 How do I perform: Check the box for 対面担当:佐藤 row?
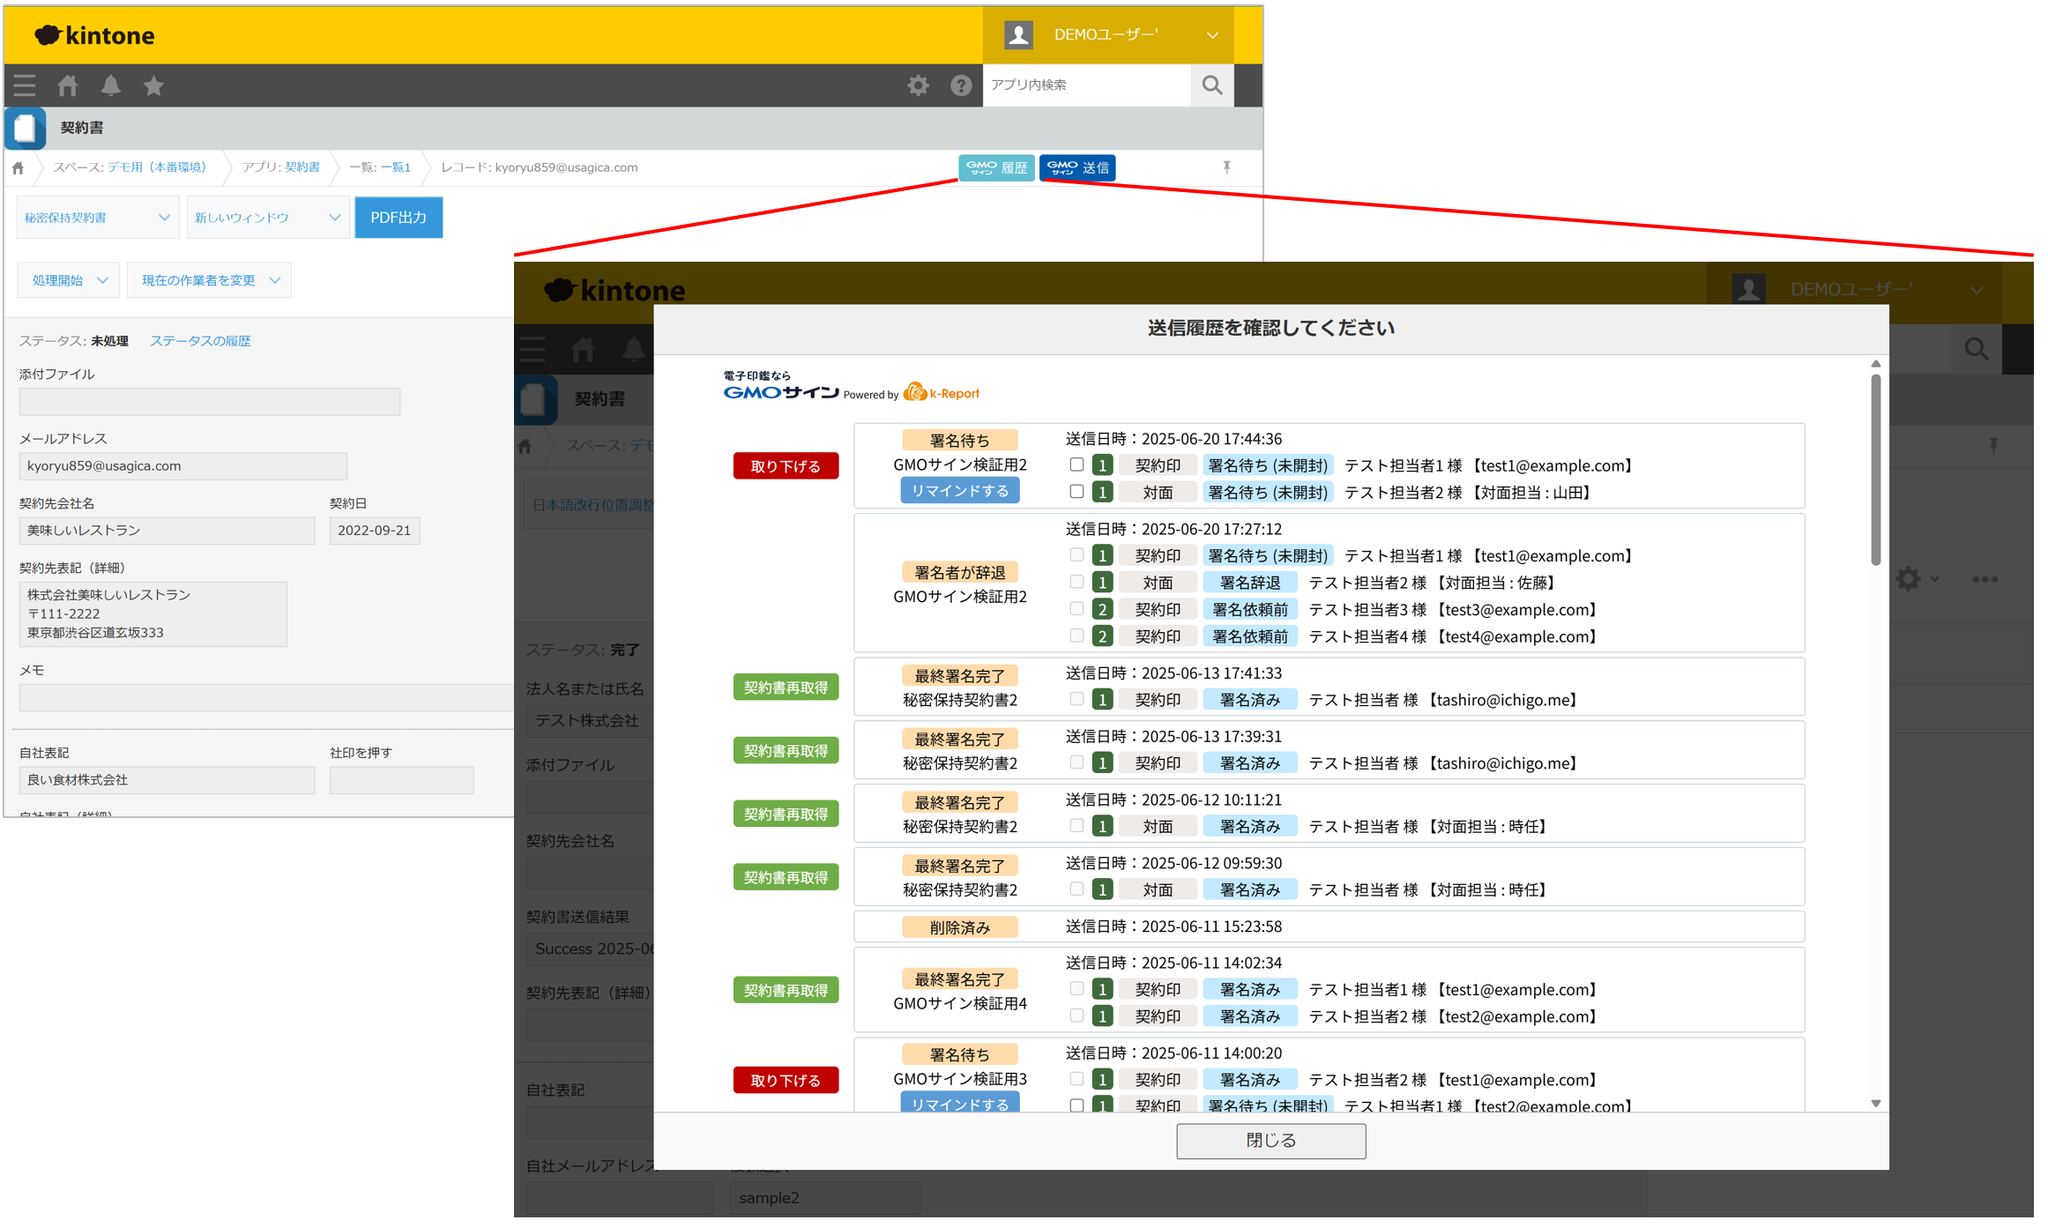coord(1076,581)
